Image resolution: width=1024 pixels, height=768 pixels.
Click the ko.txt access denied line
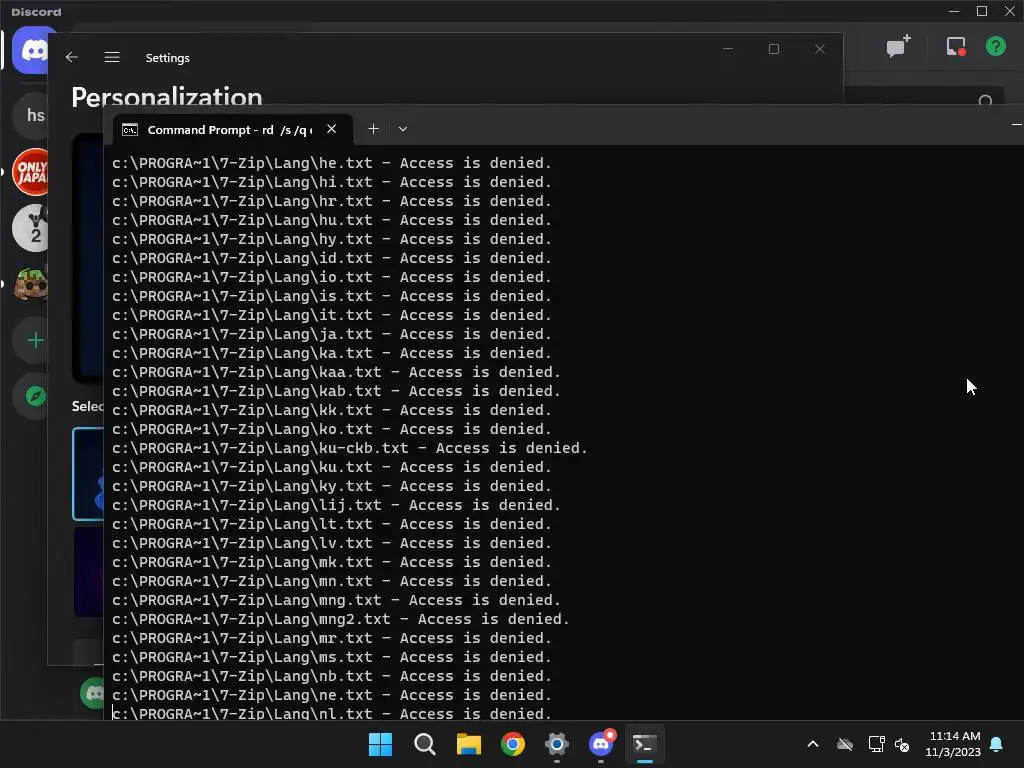pos(332,429)
